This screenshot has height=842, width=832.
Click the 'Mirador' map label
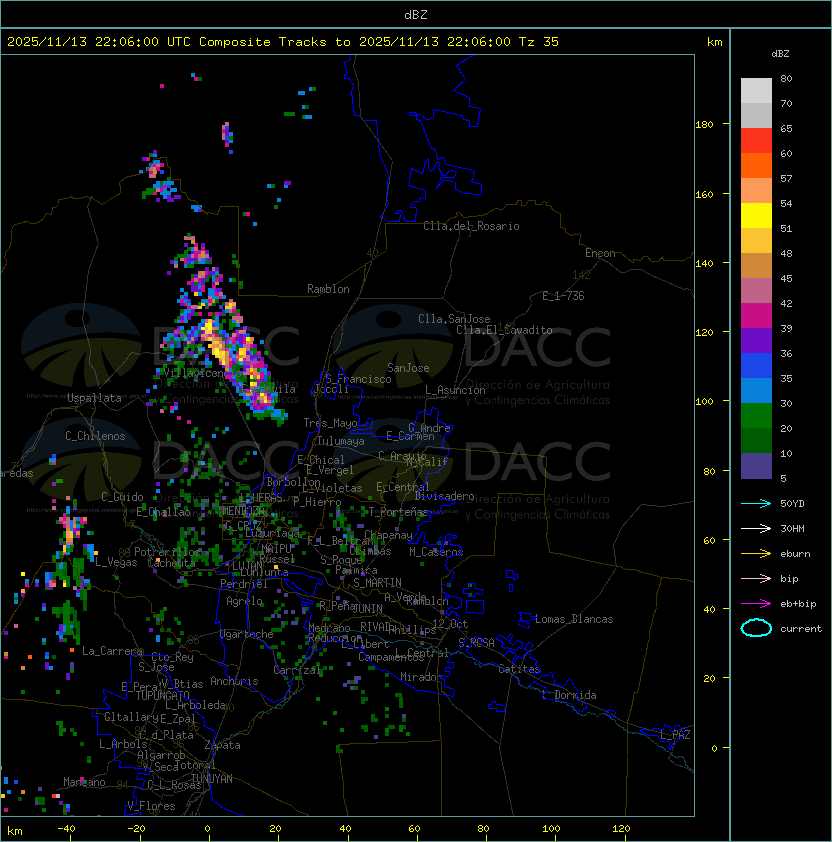pos(421,677)
